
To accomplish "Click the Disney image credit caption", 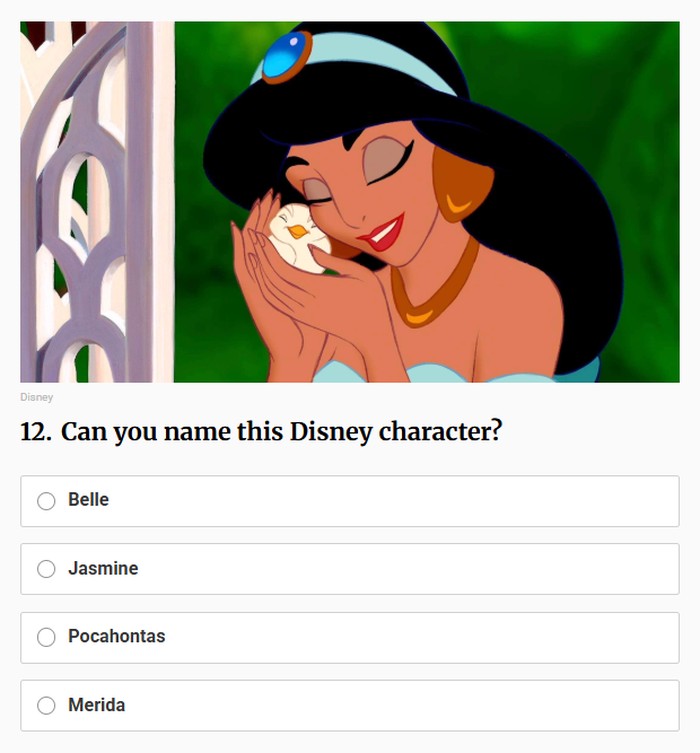I will 36,397.
